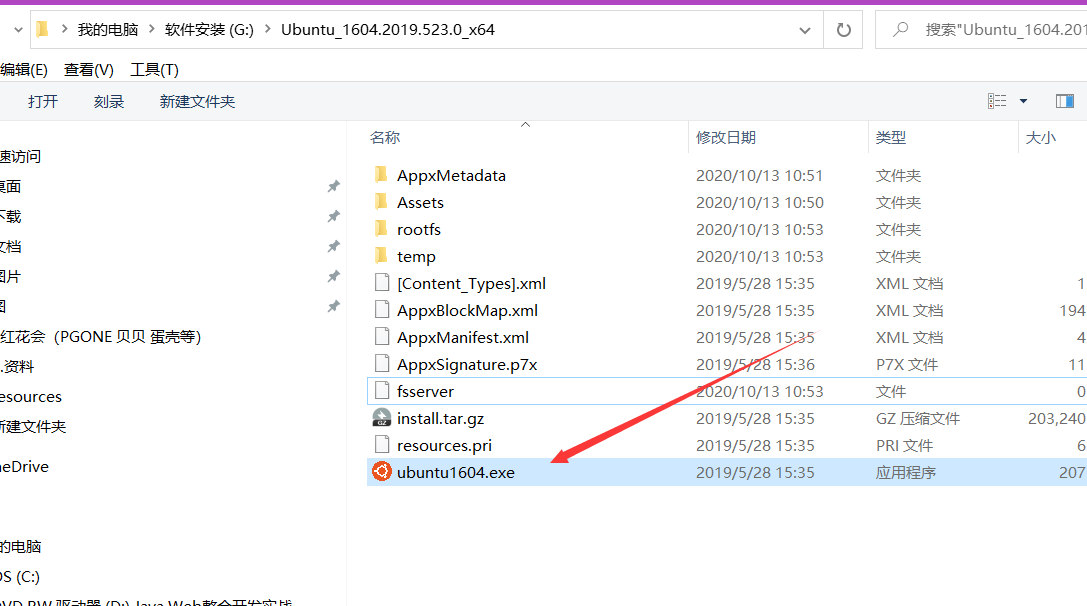Click the P7X 文件 type cell
Image resolution: width=1087 pixels, height=606 pixels.
coord(906,365)
